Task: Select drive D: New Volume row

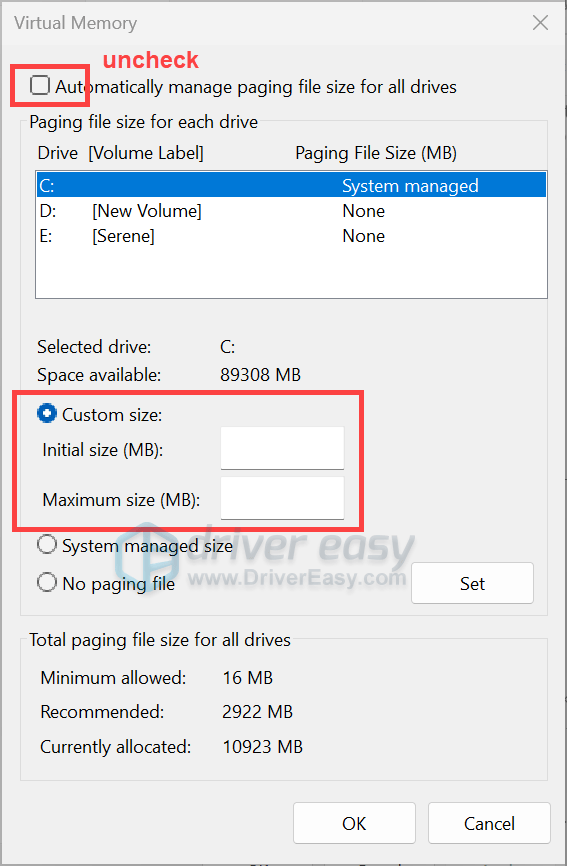Action: (x=292, y=211)
